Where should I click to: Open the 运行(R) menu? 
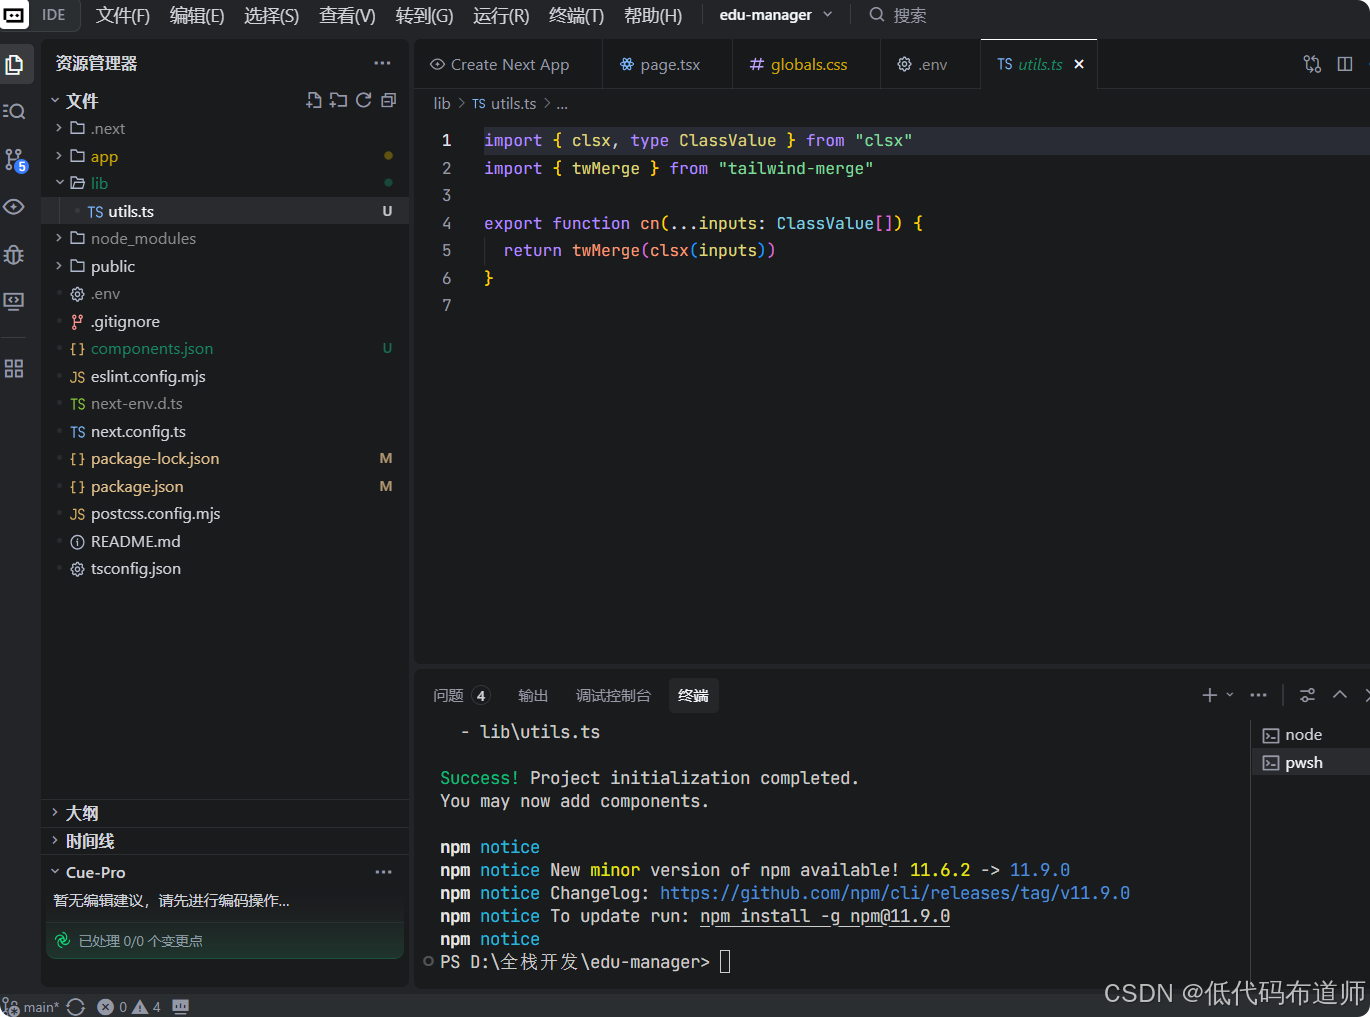[x=501, y=15]
